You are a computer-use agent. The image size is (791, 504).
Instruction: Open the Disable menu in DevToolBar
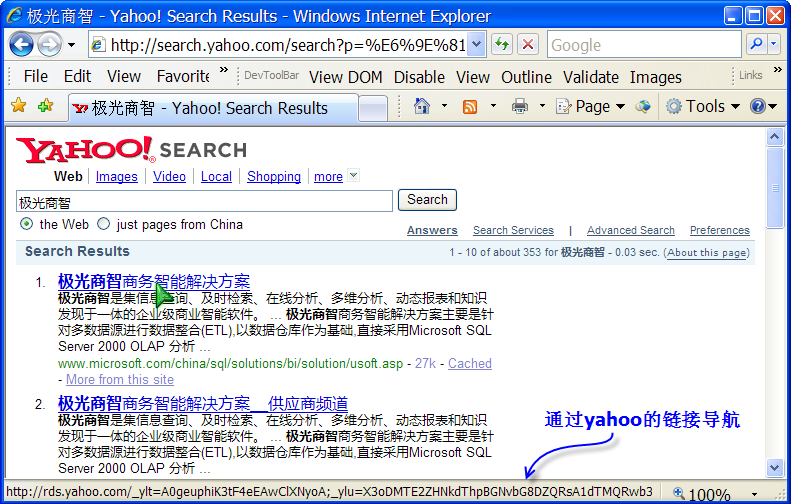pyautogui.click(x=419, y=77)
